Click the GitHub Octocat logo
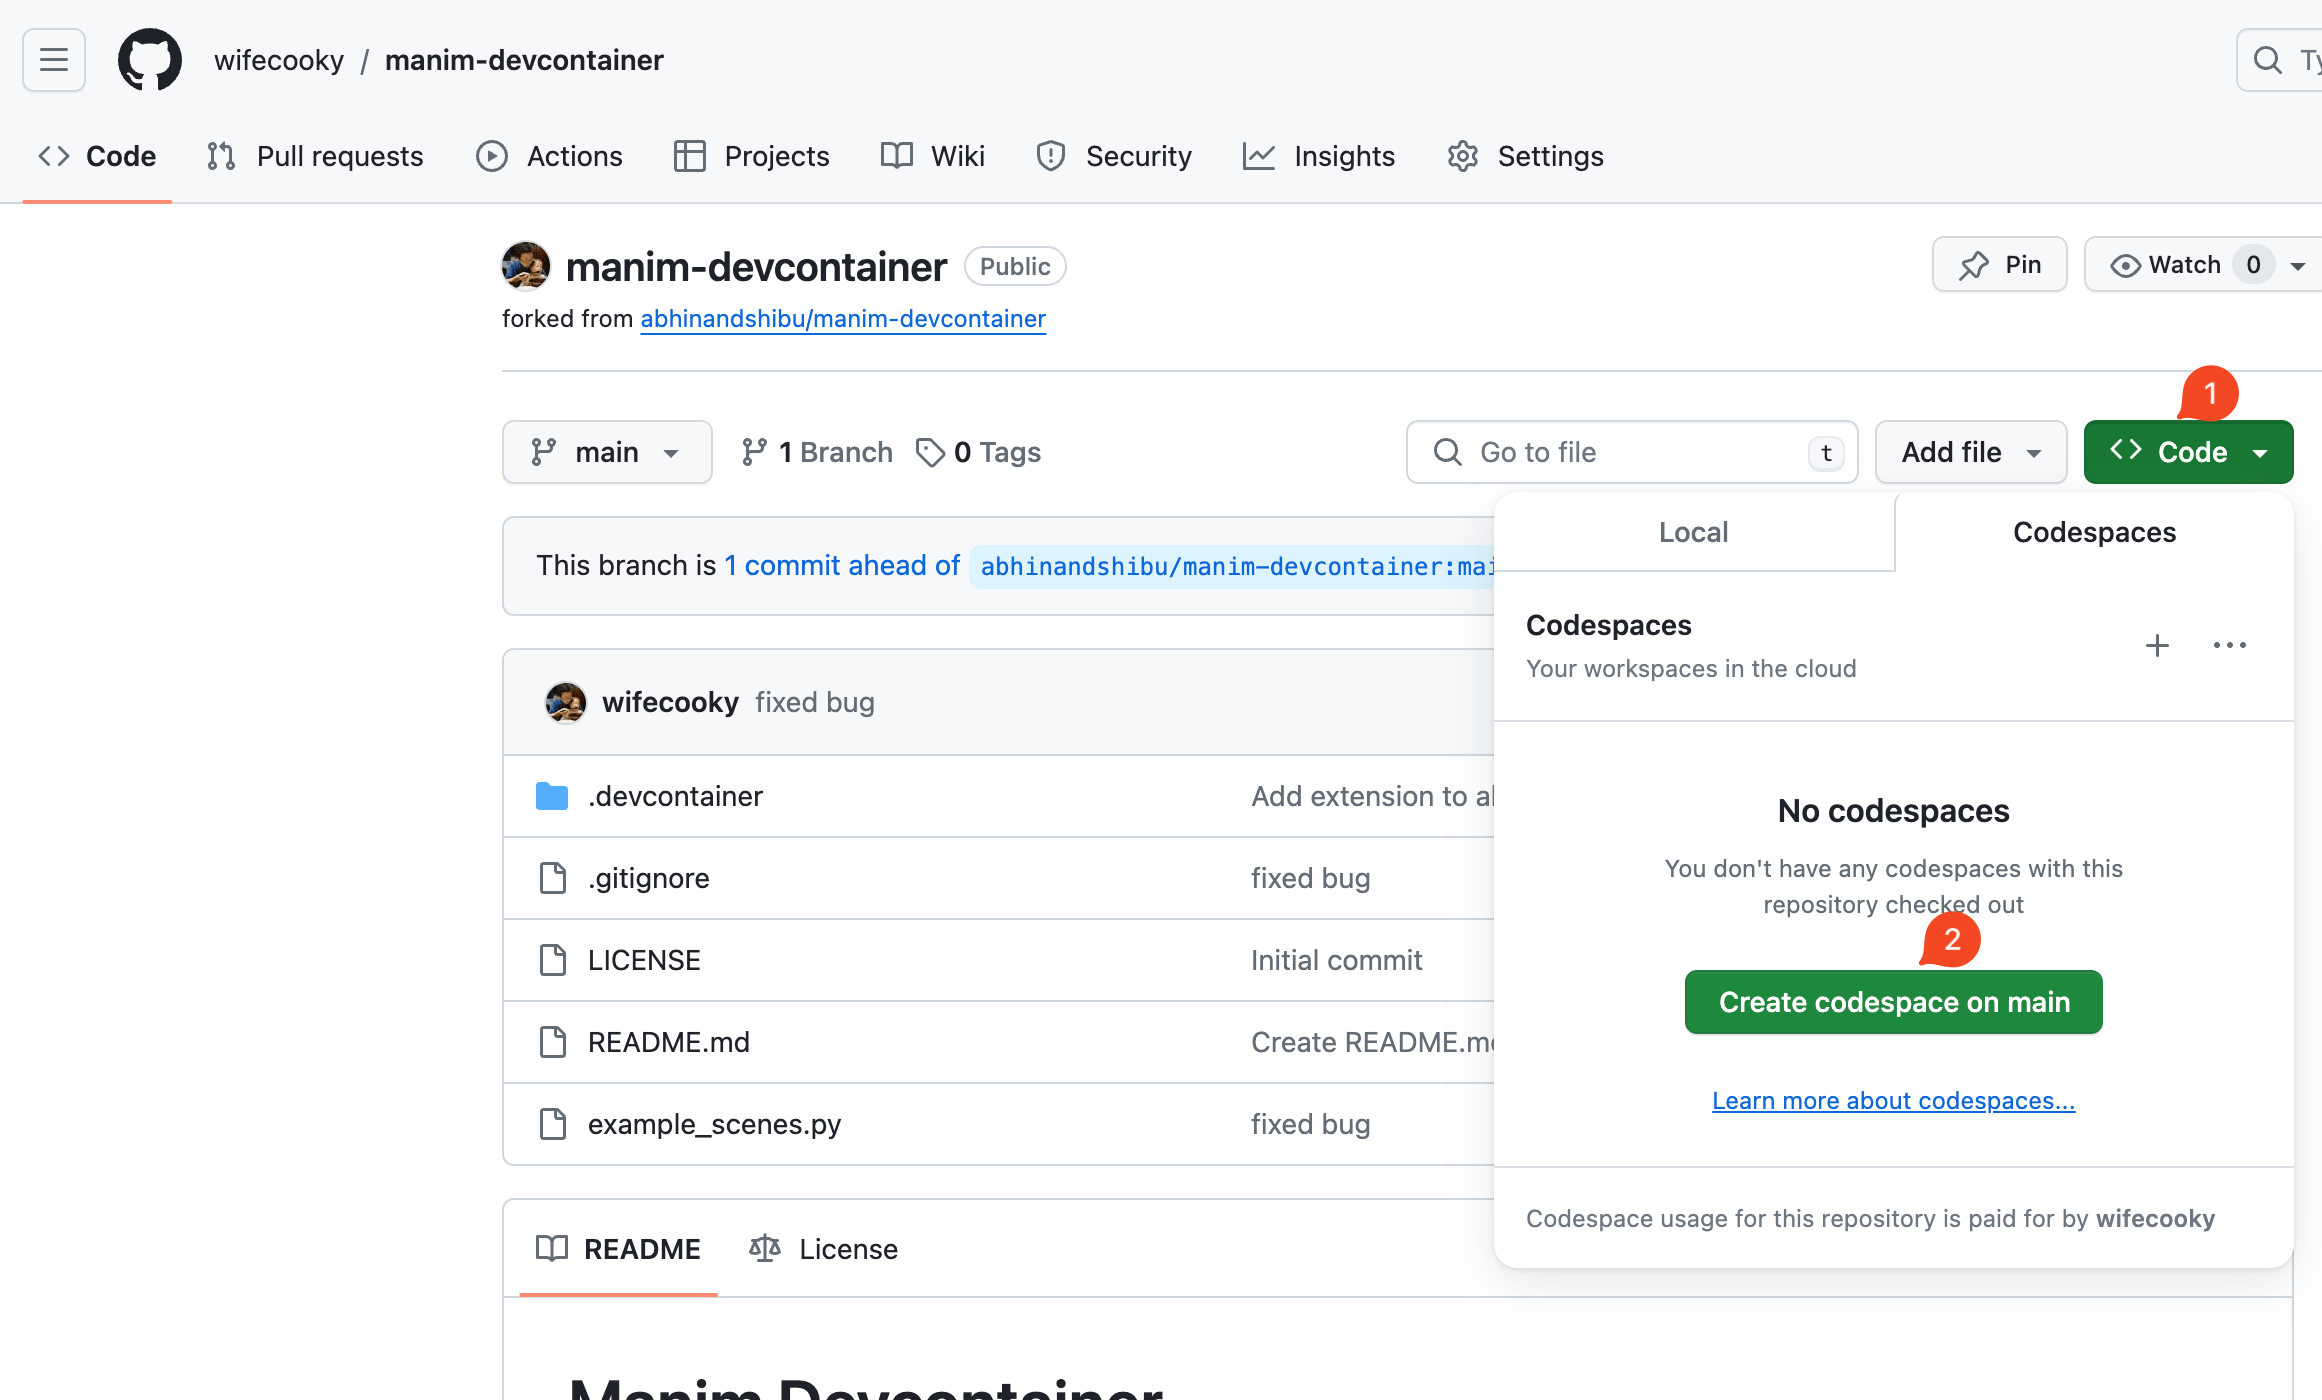 150,60
